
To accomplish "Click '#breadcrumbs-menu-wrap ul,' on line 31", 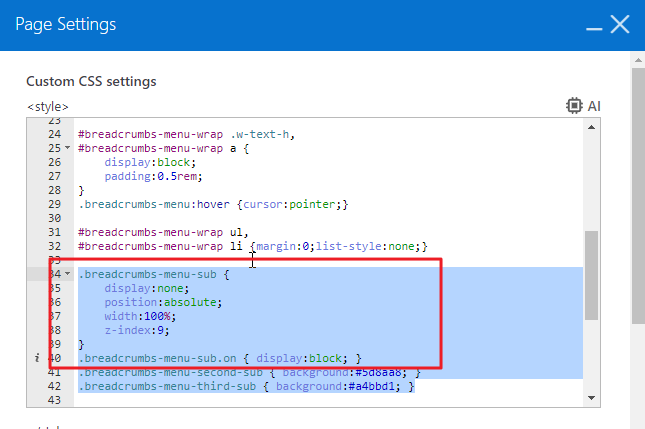I will coord(163,232).
